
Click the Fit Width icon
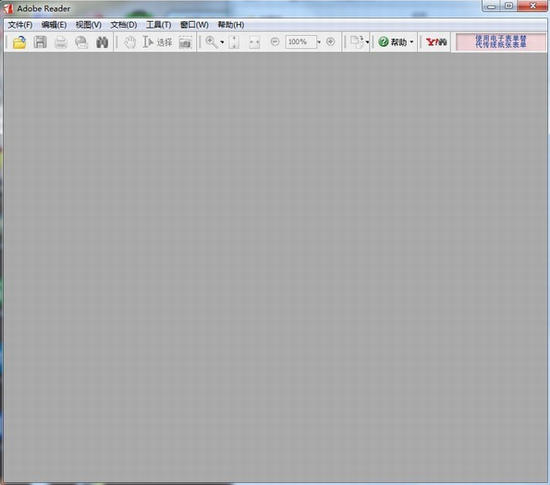254,42
